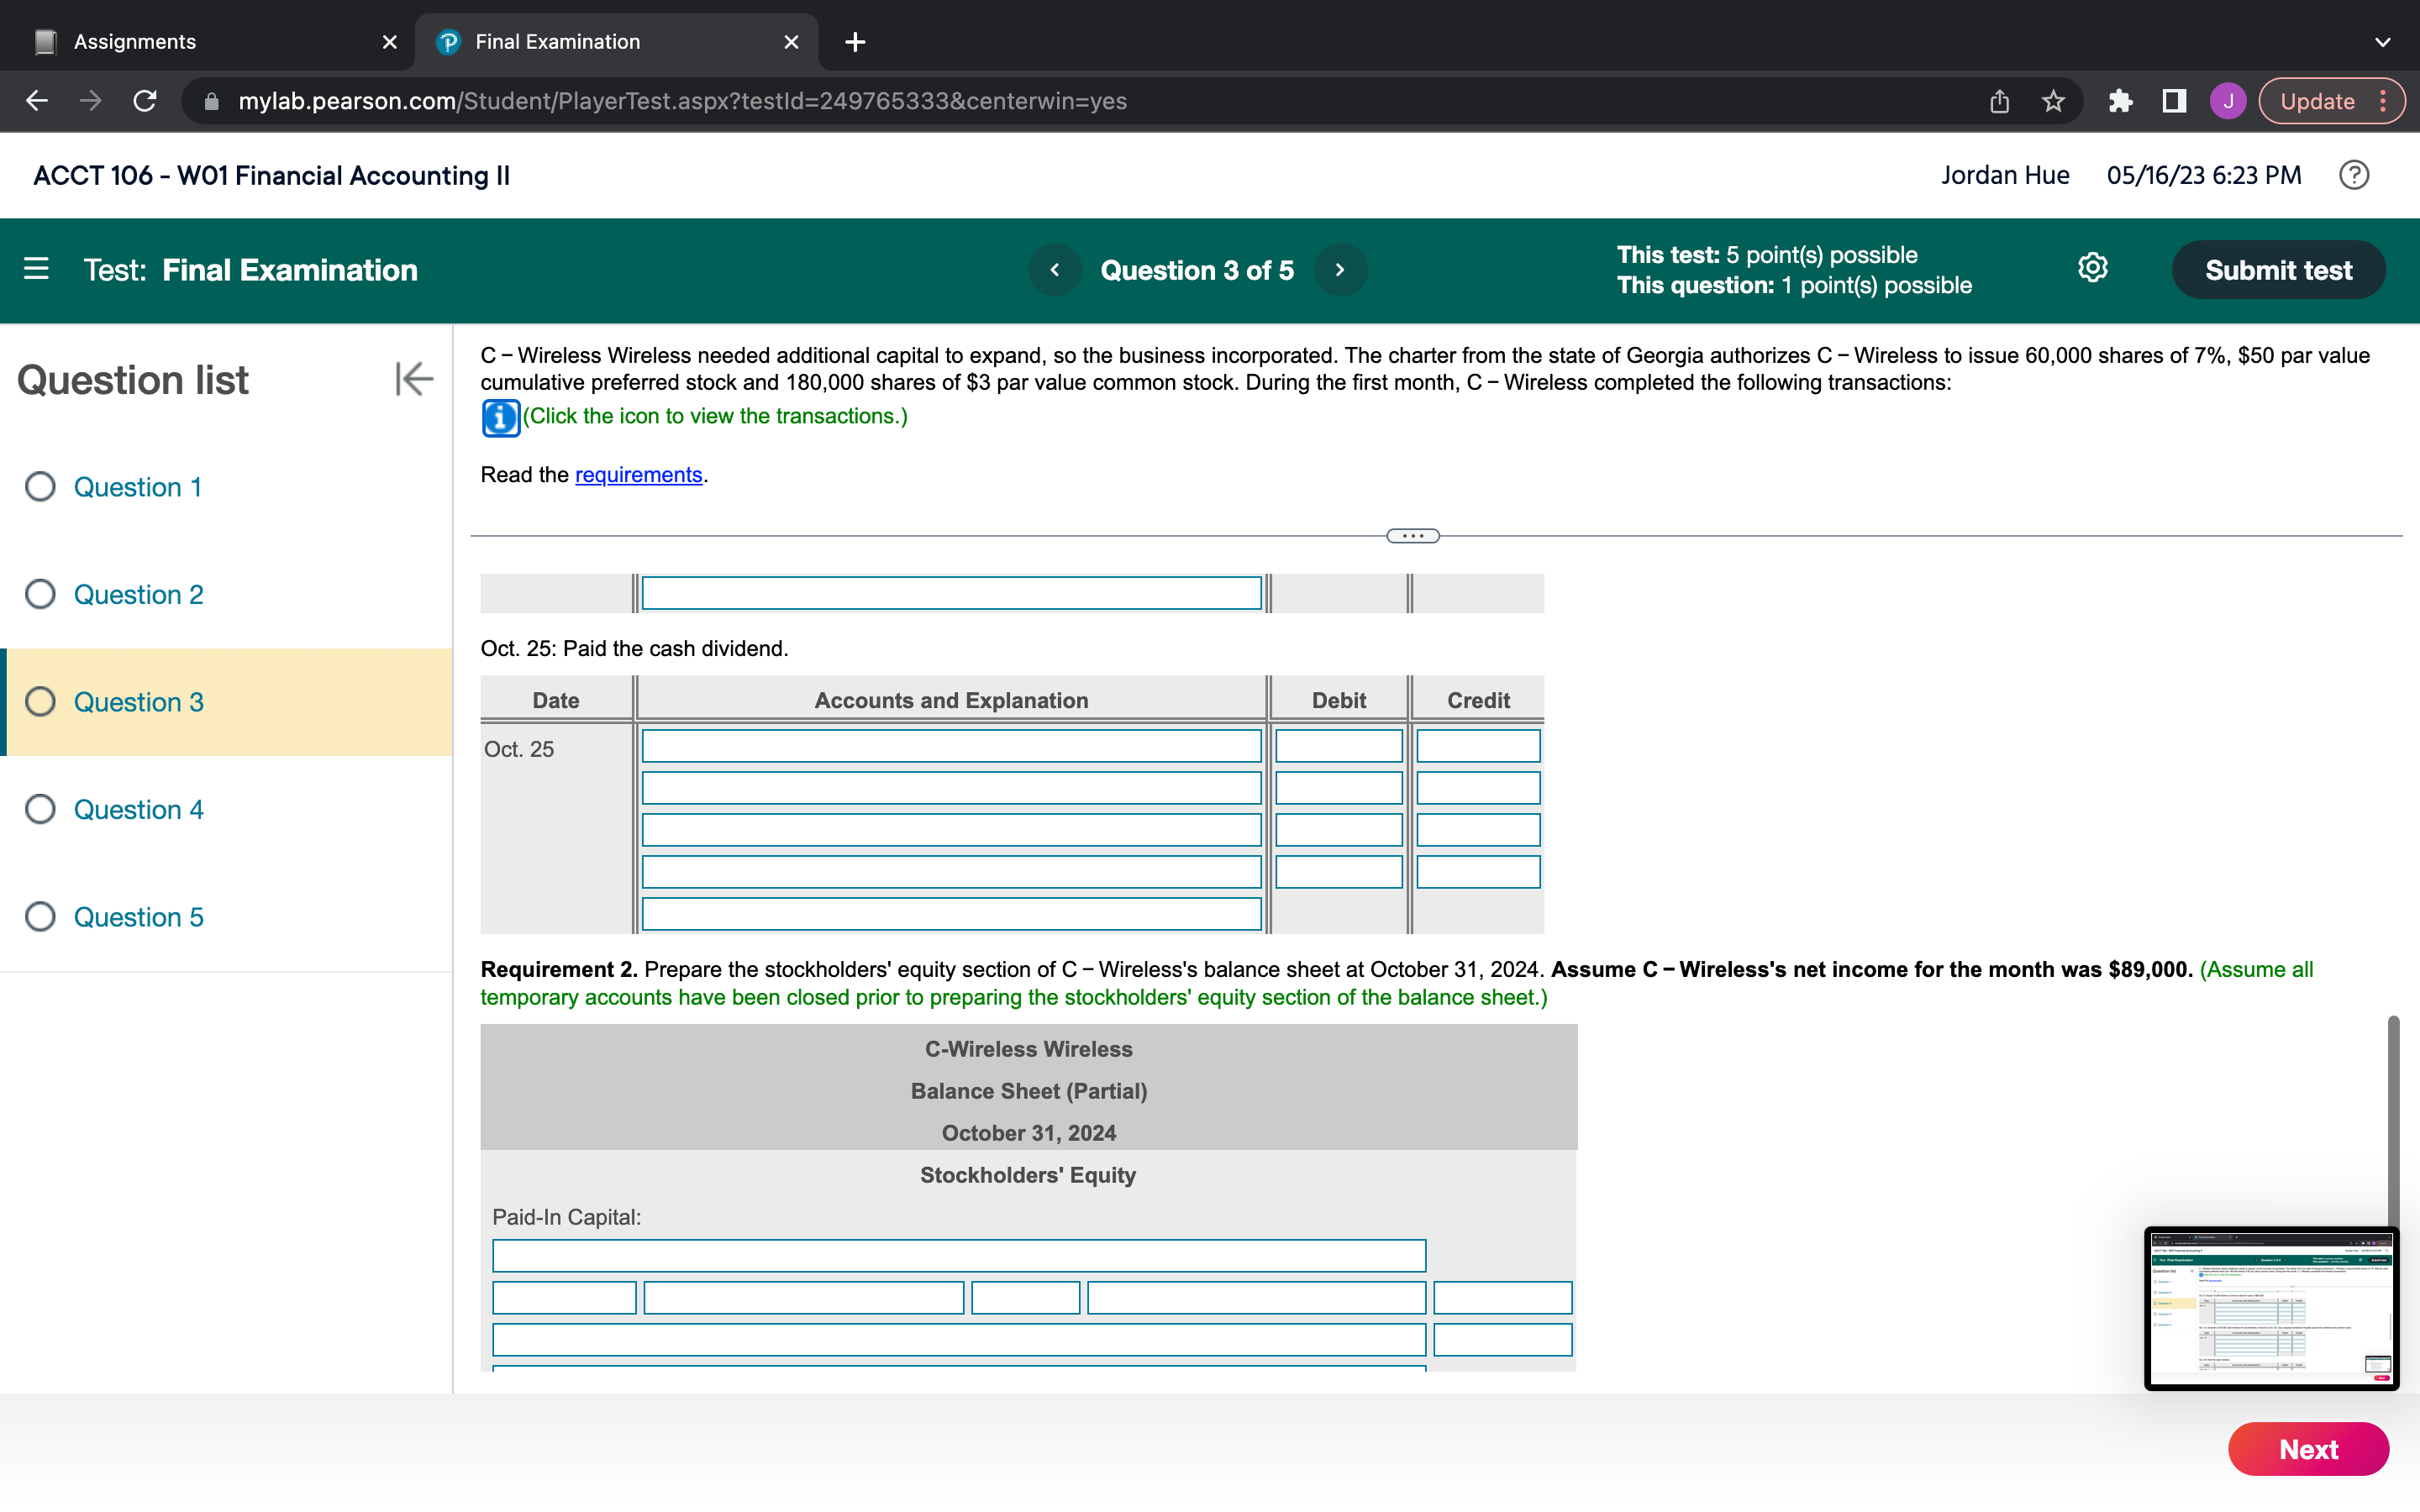The height and width of the screenshot is (1512, 2420).
Task: Switch to the Assignments tab
Action: tap(135, 42)
